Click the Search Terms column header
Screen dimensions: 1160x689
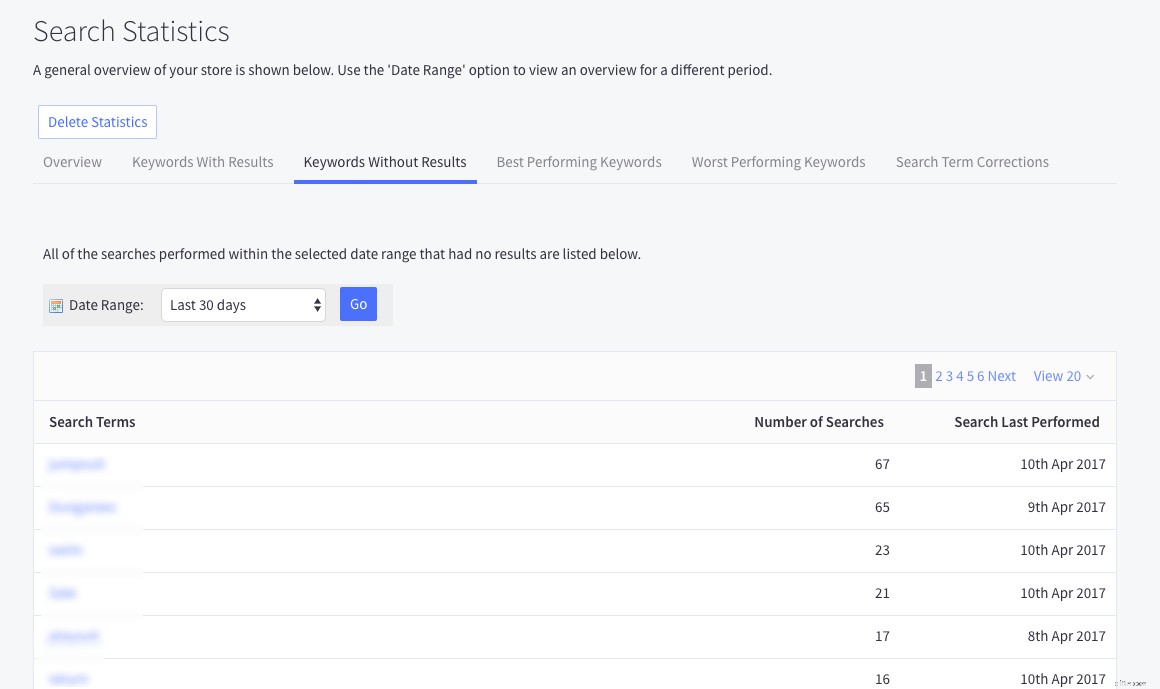click(x=92, y=422)
